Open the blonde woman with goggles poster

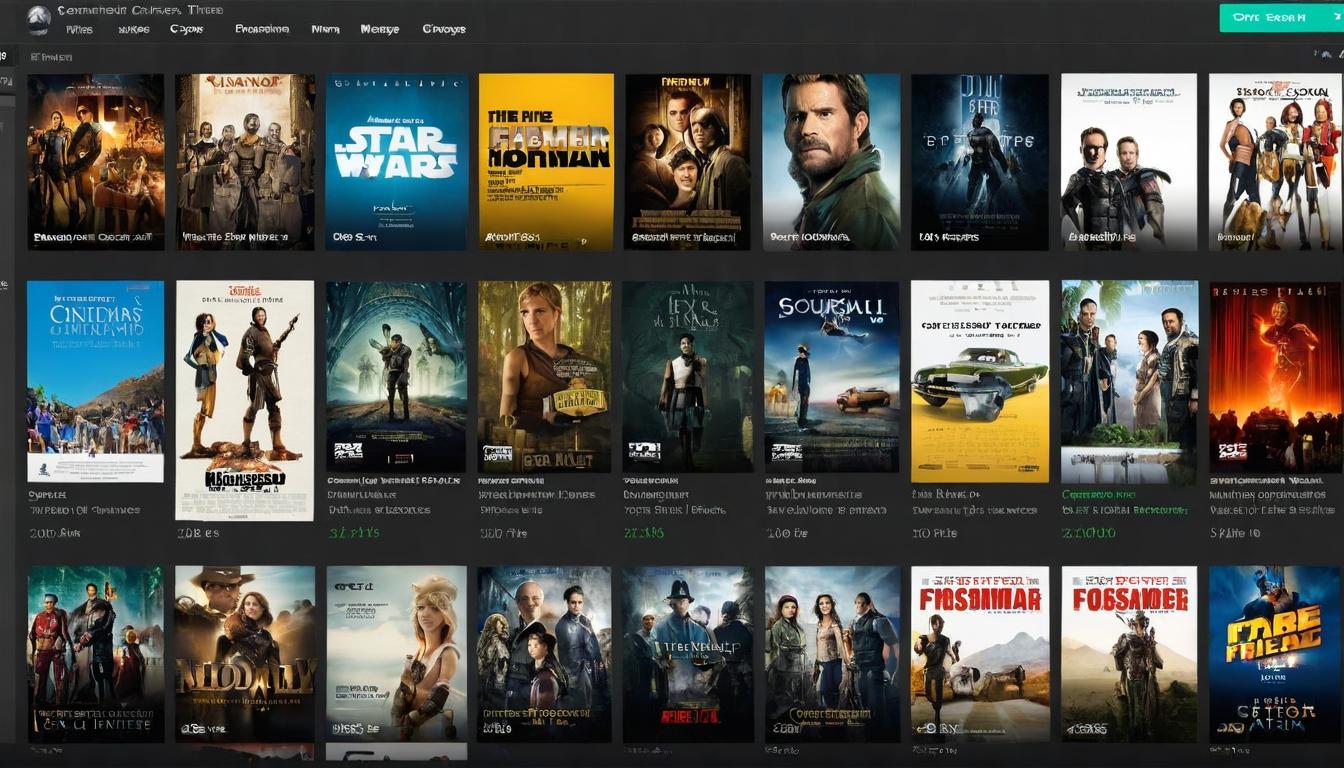pos(396,654)
